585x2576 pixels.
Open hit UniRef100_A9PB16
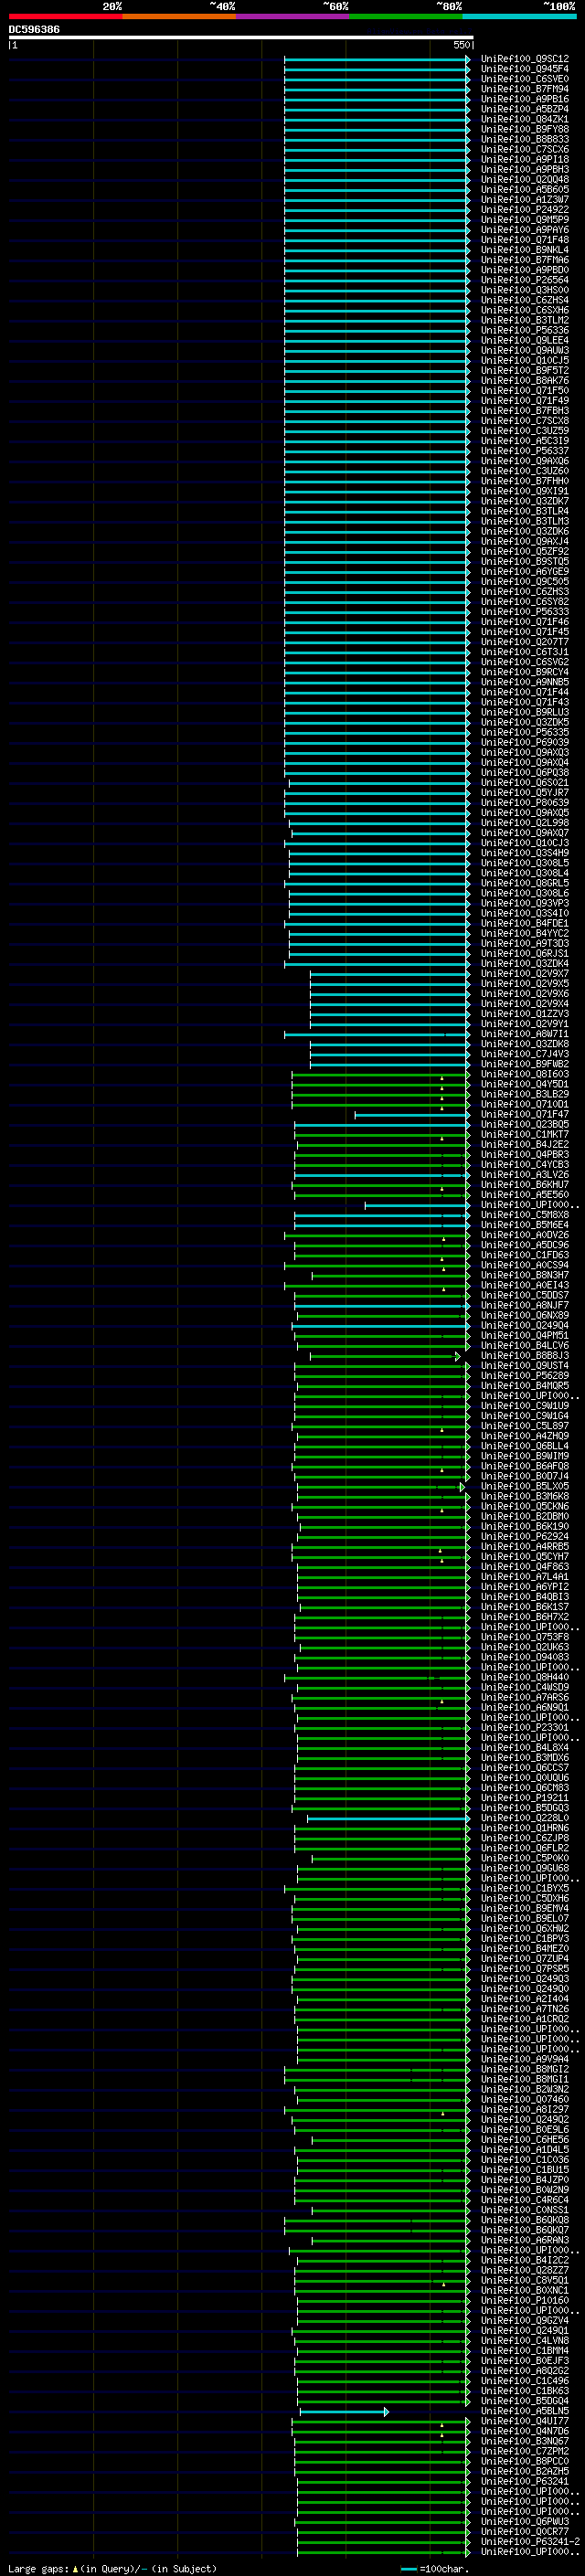(x=525, y=99)
